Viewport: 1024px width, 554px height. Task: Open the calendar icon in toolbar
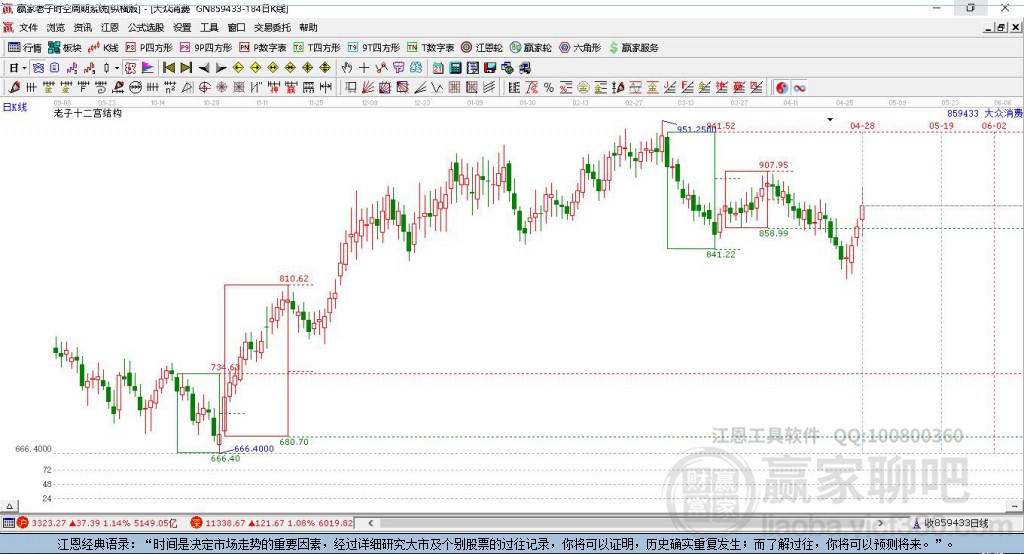(x=438, y=67)
